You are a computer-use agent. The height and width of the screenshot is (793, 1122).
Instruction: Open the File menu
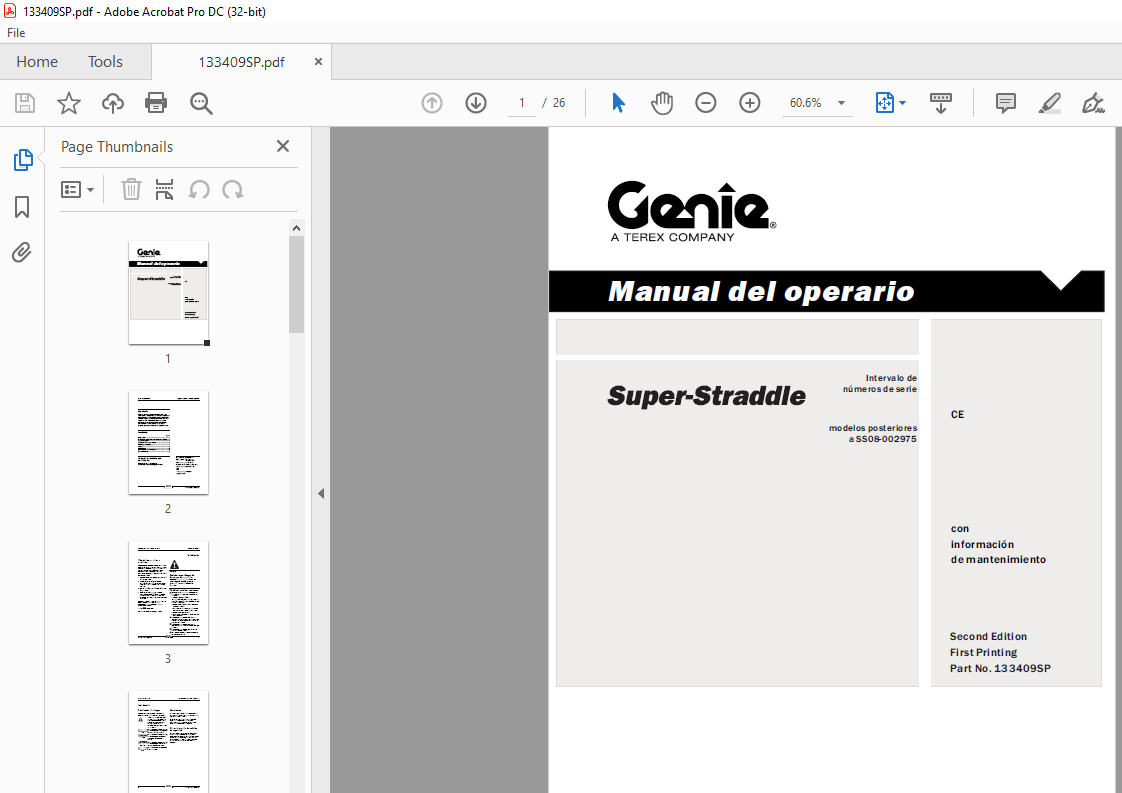click(16, 33)
